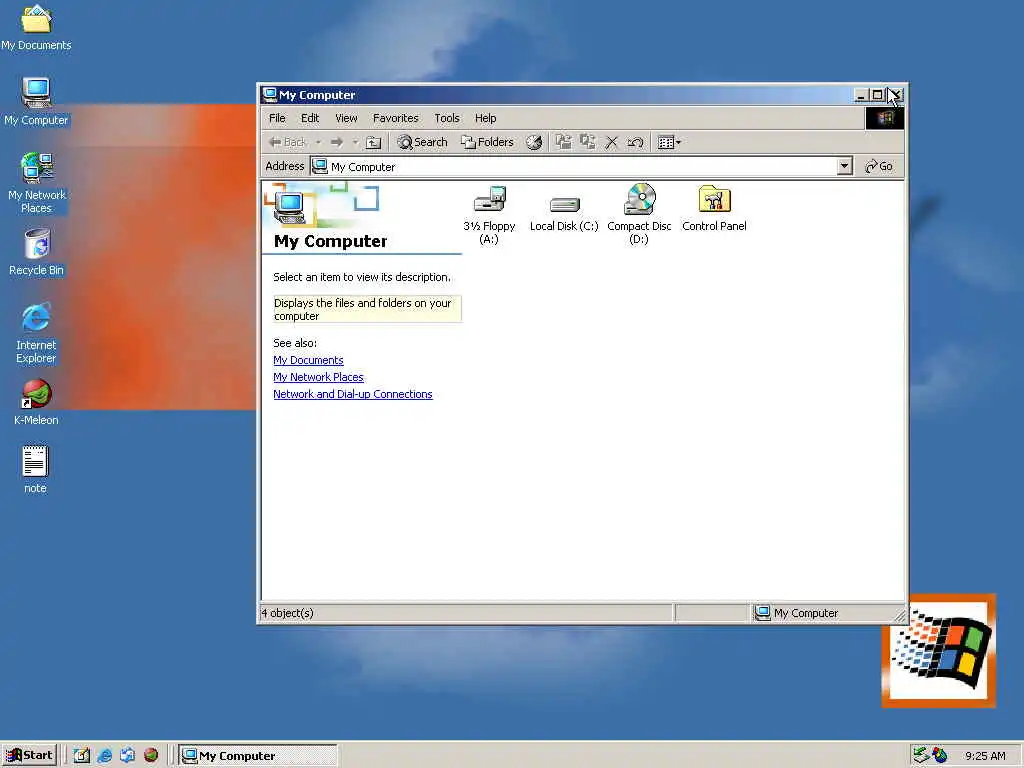1024x768 pixels.
Task: Follow the My Network Places link
Action: (318, 377)
